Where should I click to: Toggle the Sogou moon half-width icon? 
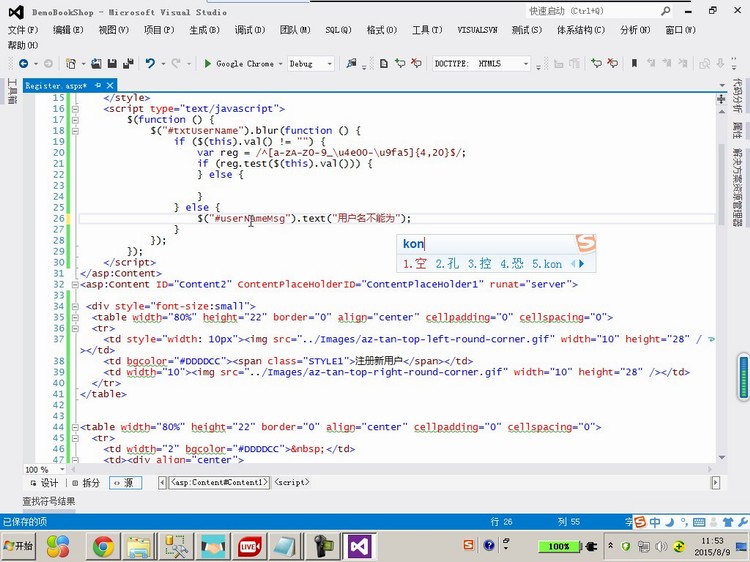coord(670,522)
